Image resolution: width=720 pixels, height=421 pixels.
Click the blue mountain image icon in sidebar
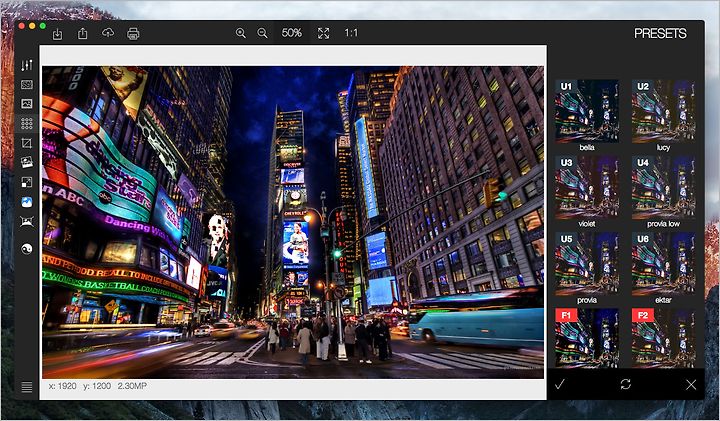[x=27, y=202]
